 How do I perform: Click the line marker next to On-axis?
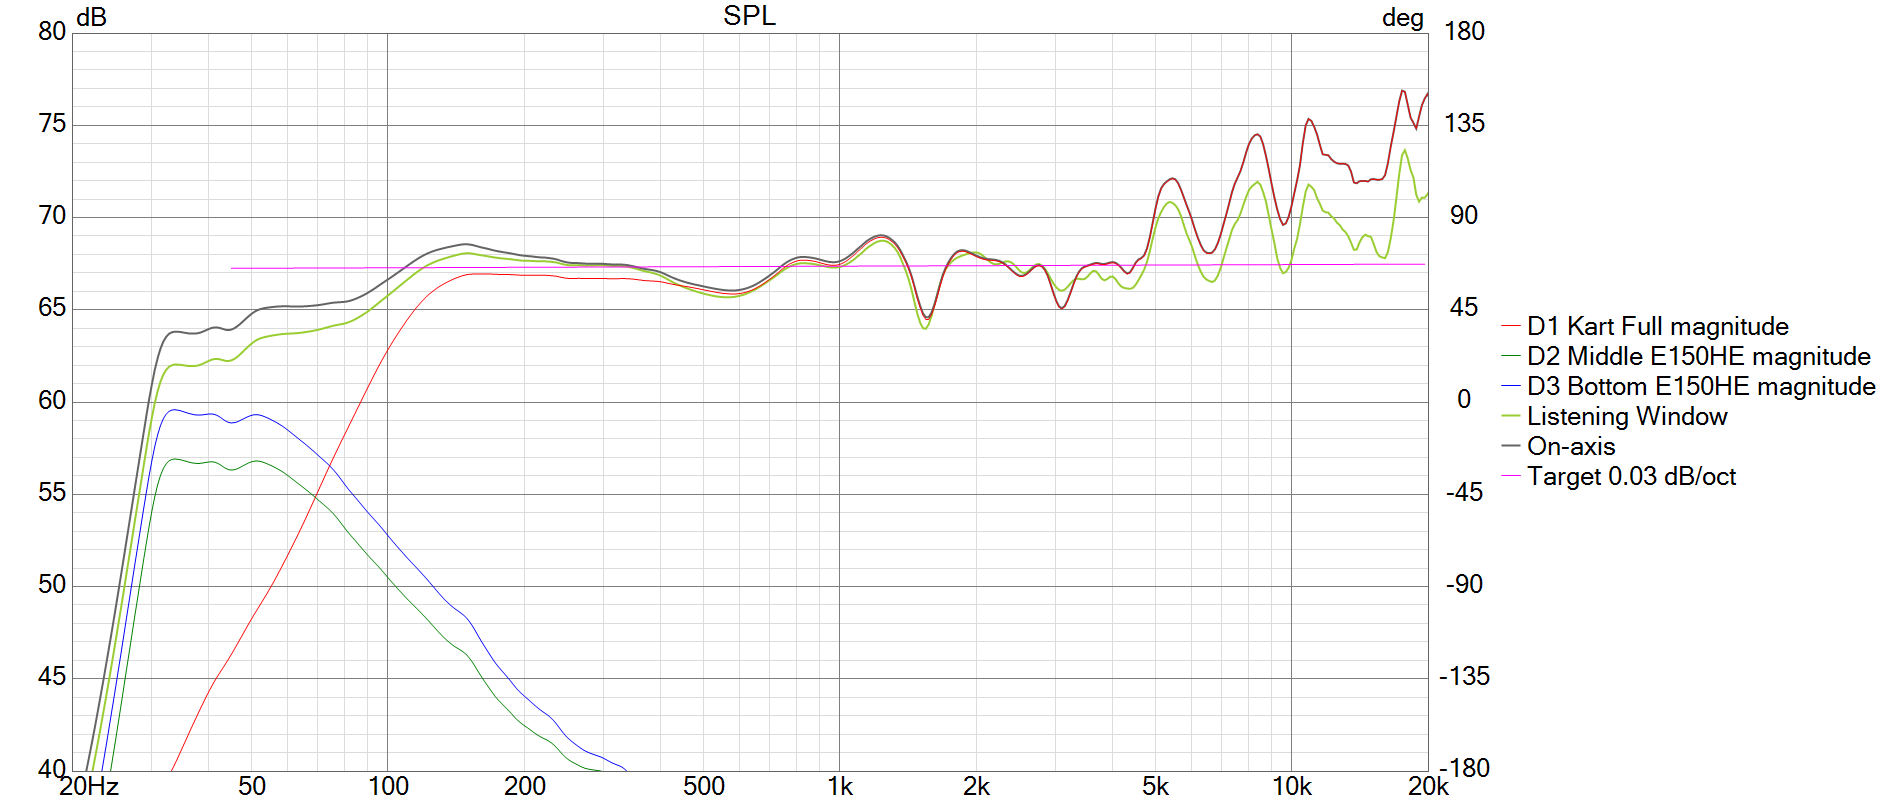point(1510,446)
